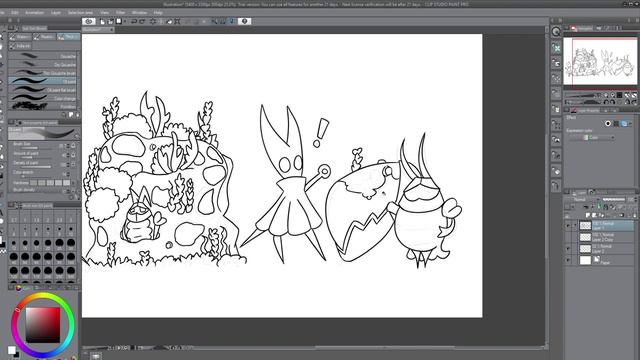Screen dimensions: 640x360
Task: Click the Navigator canvas thumbnail
Action: [600, 61]
